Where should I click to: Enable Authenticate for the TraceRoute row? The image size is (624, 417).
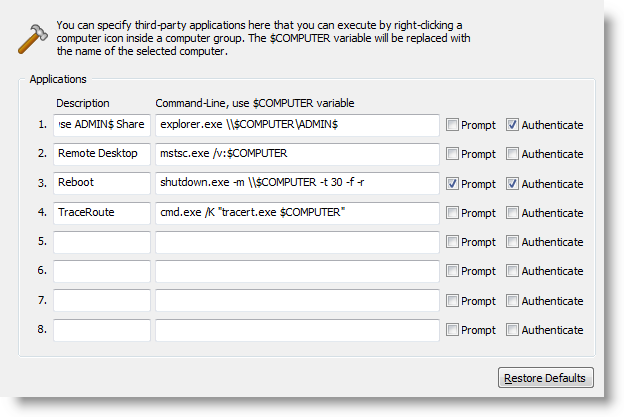coord(512,212)
